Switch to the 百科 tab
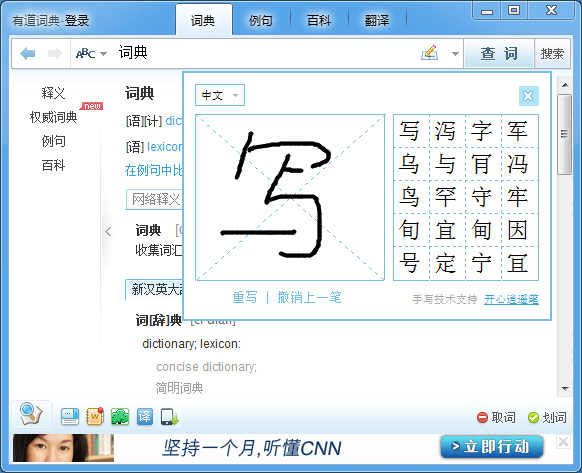Viewport: 582px width, 473px height. (318, 20)
